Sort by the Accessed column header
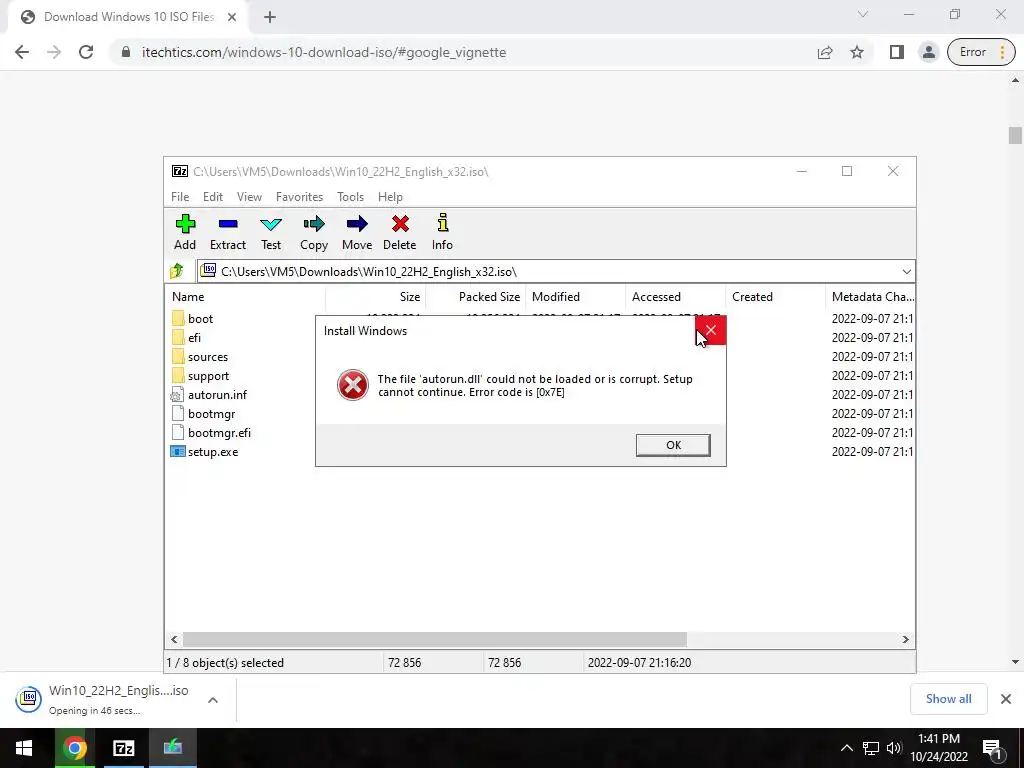Image resolution: width=1024 pixels, height=768 pixels. tap(675, 296)
